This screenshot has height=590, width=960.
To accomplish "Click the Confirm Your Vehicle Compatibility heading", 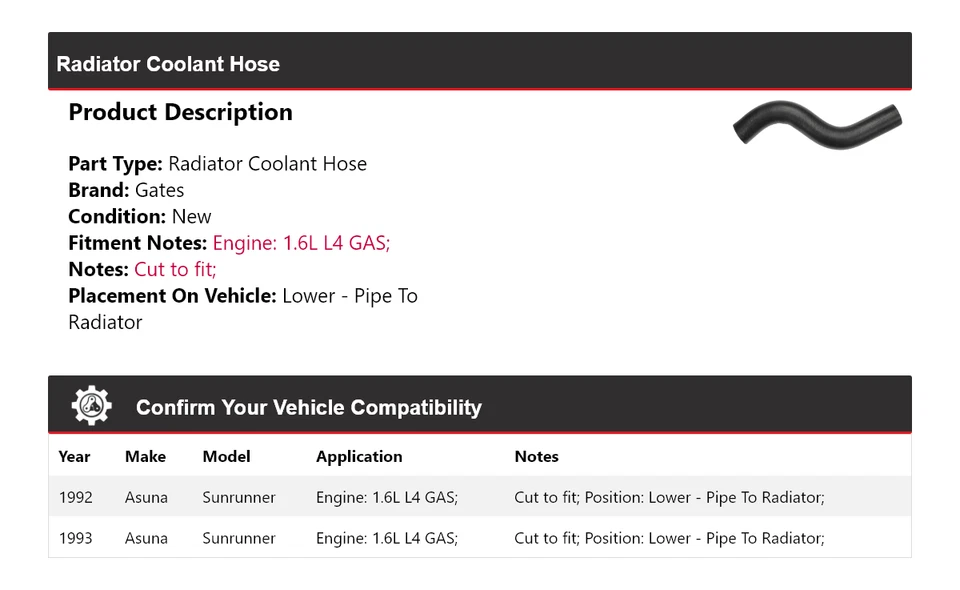I will (x=308, y=408).
